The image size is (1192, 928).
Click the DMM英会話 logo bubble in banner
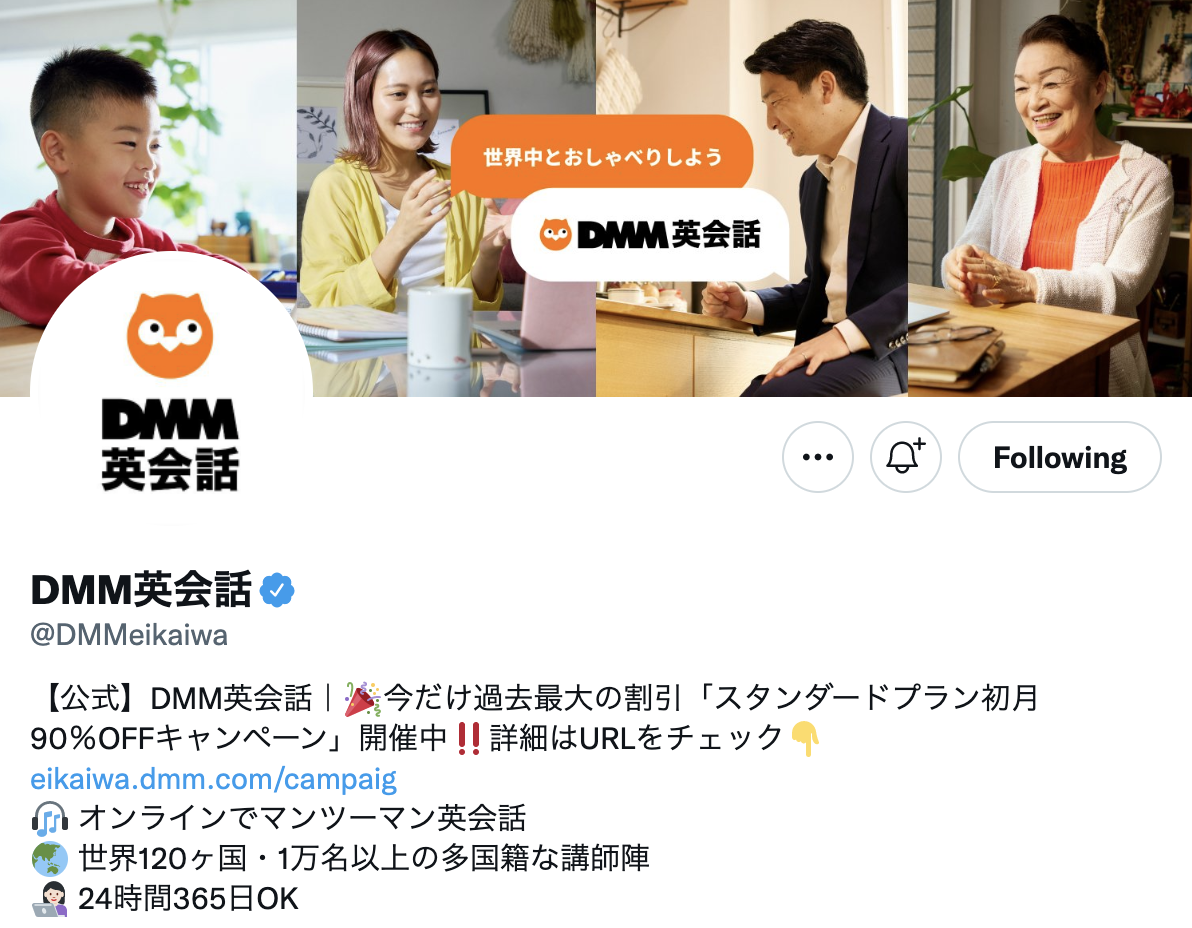pos(649,235)
